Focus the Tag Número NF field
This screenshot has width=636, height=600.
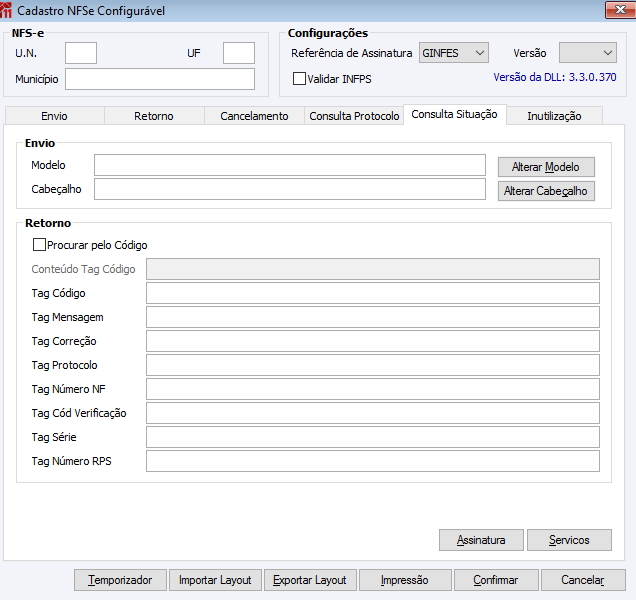(x=373, y=389)
